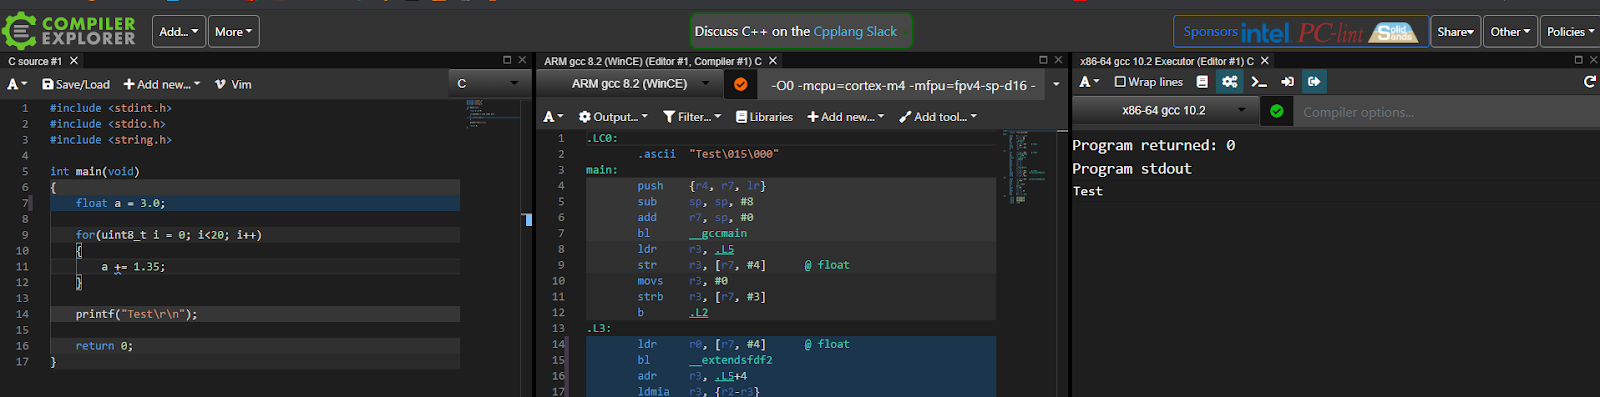Screen dimensions: 1600x397
Task: Click the 'Program stdout' label
Action: click(x=1132, y=168)
